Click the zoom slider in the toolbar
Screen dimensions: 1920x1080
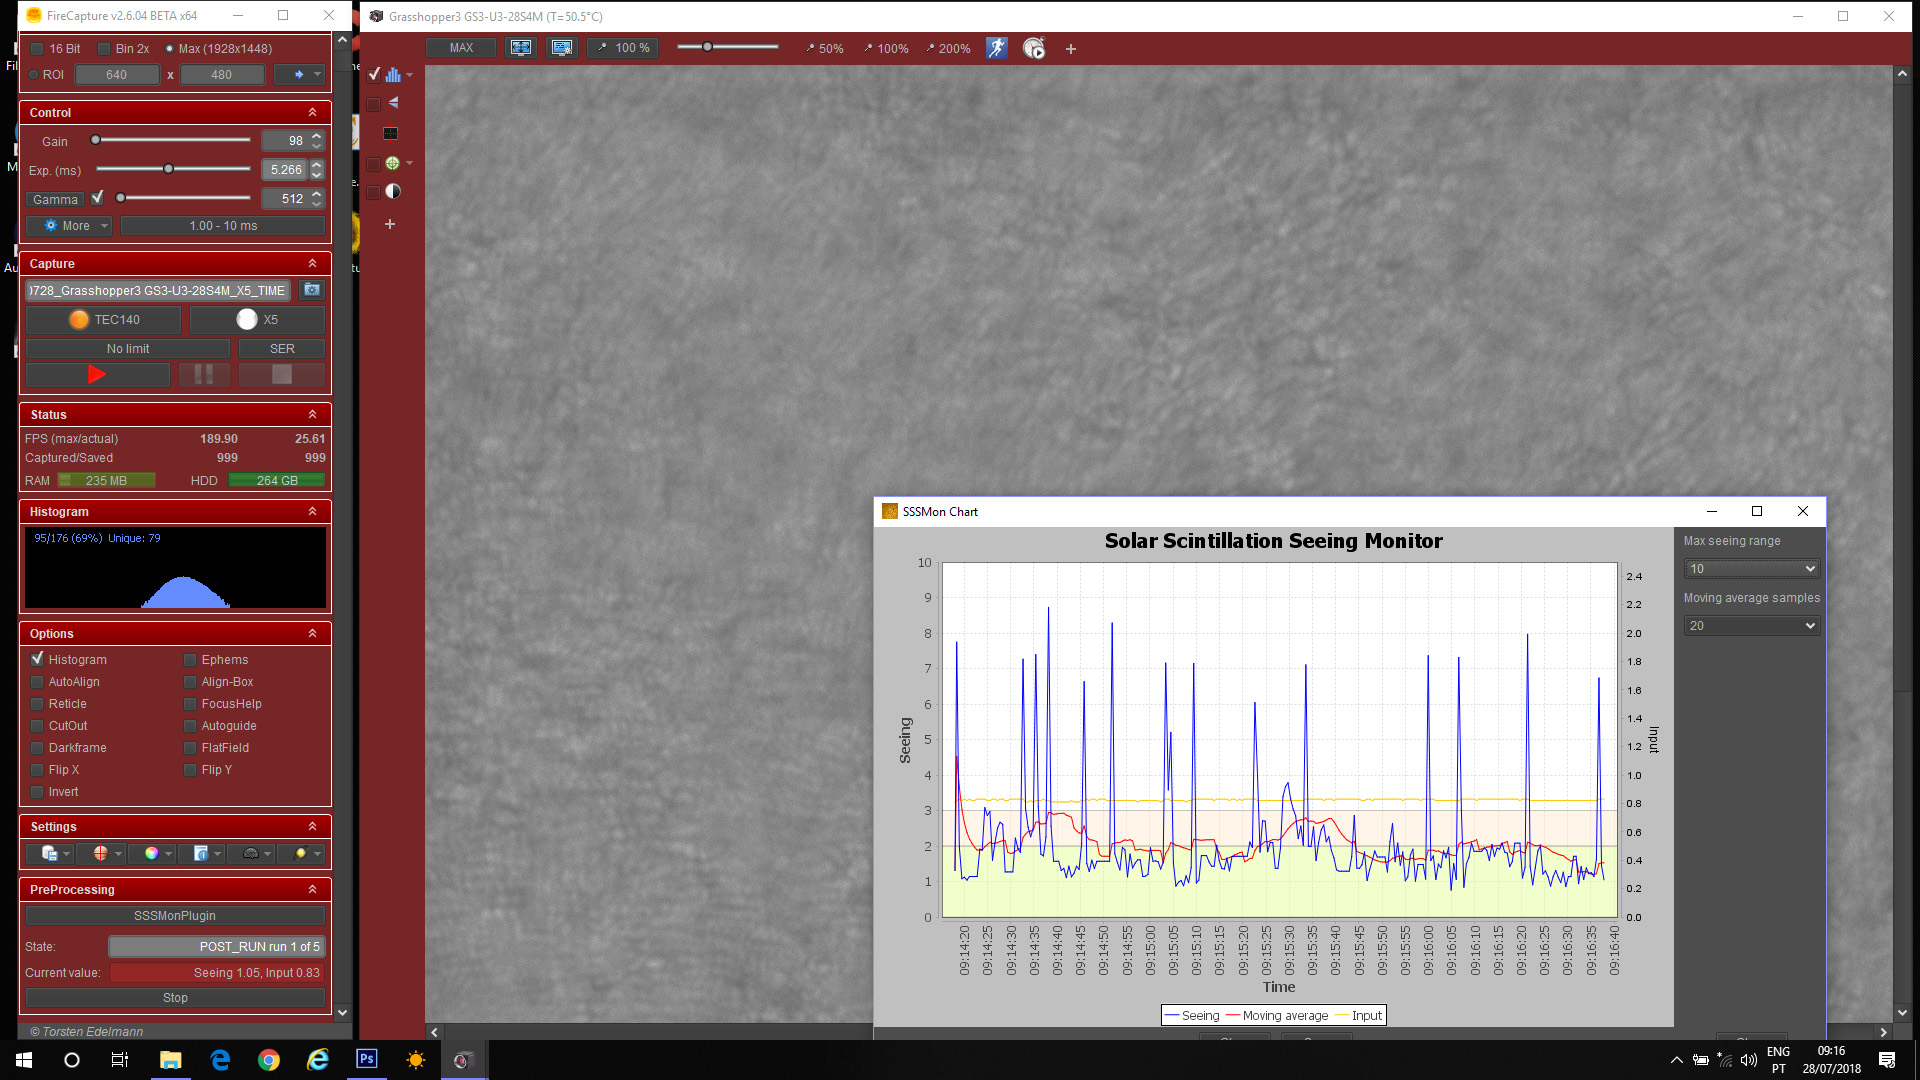(707, 47)
